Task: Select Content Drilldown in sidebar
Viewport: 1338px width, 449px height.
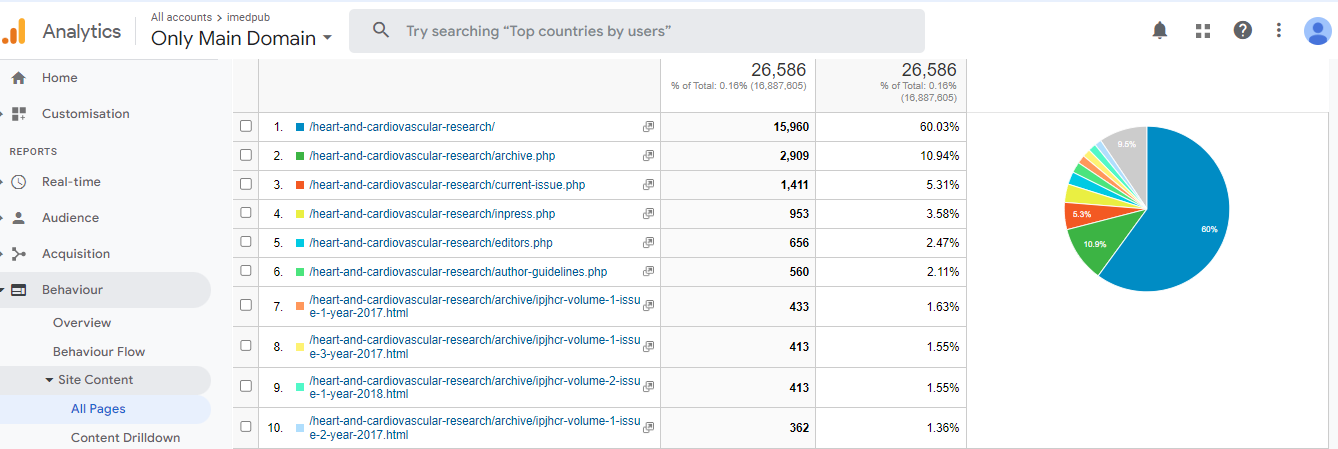Action: [125, 438]
